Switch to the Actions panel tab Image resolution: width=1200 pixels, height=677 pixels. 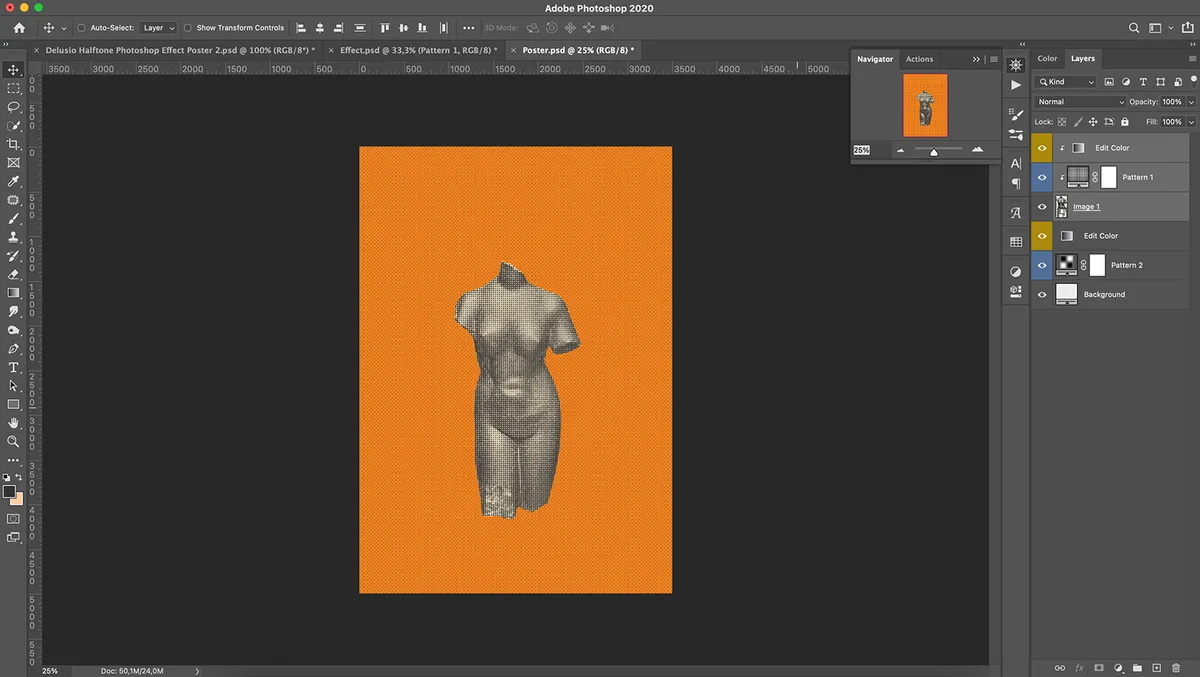919,59
